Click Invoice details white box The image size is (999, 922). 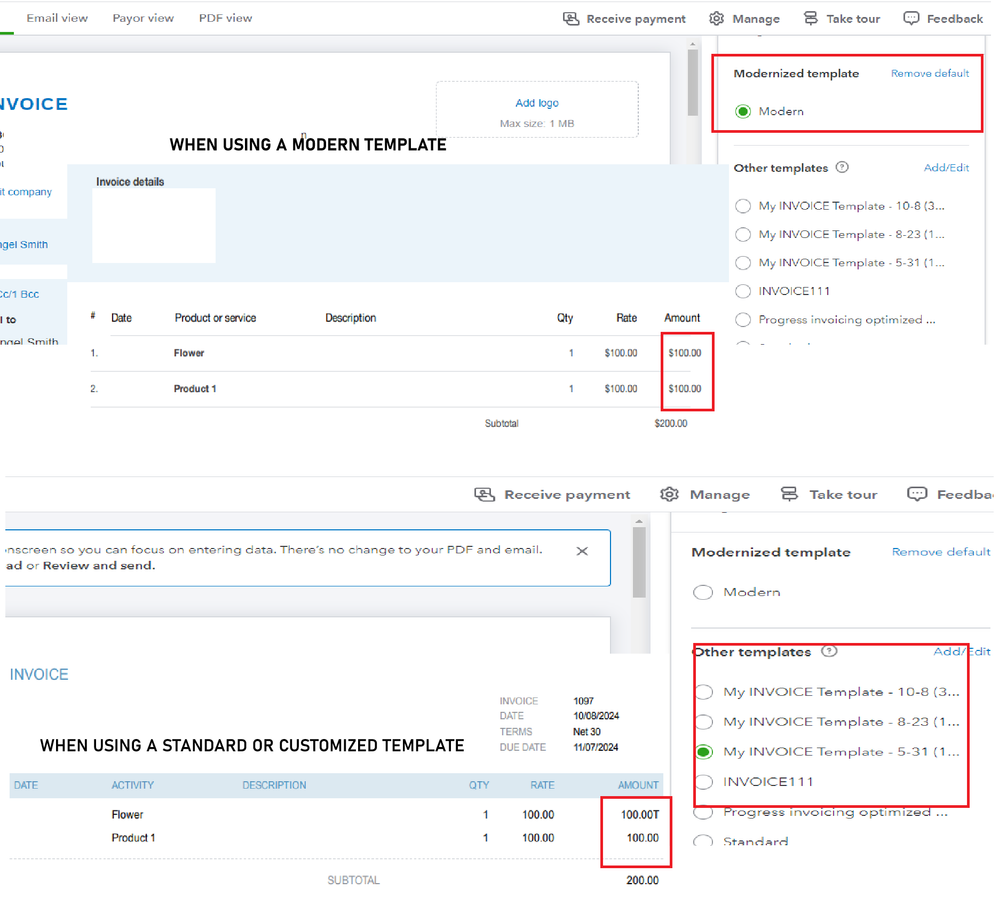154,226
